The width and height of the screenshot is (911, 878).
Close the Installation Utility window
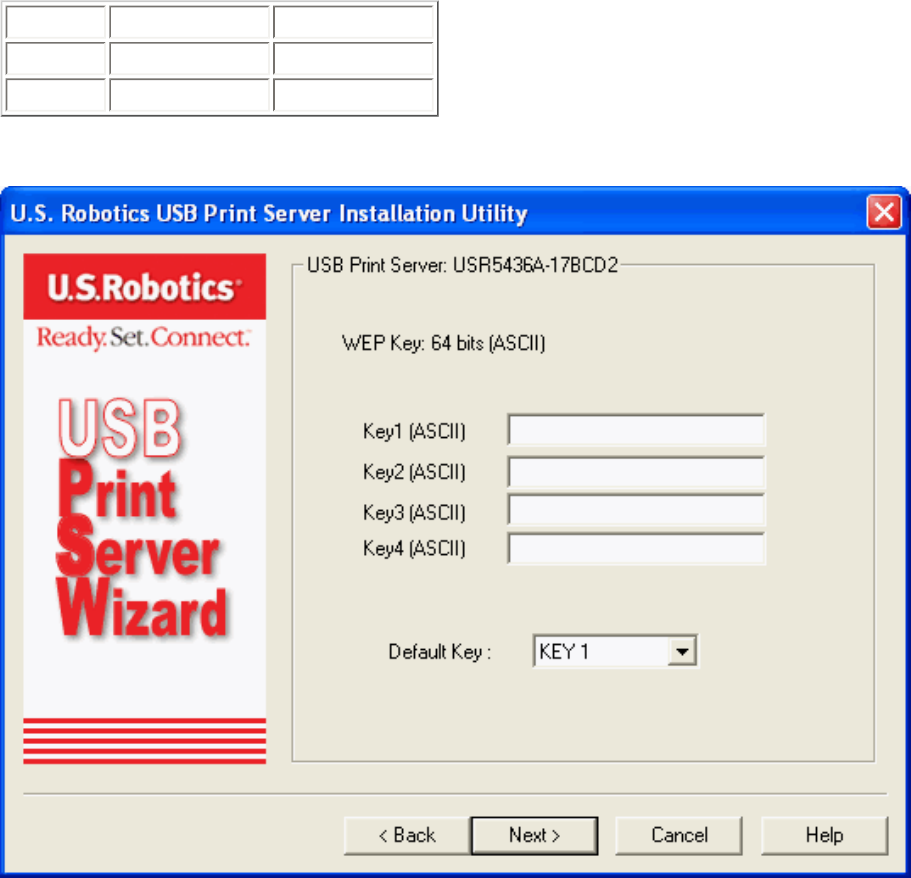884,212
